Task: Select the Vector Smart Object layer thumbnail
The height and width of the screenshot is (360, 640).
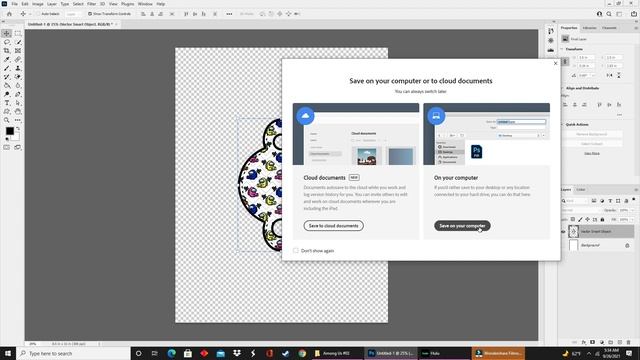Action: point(573,231)
